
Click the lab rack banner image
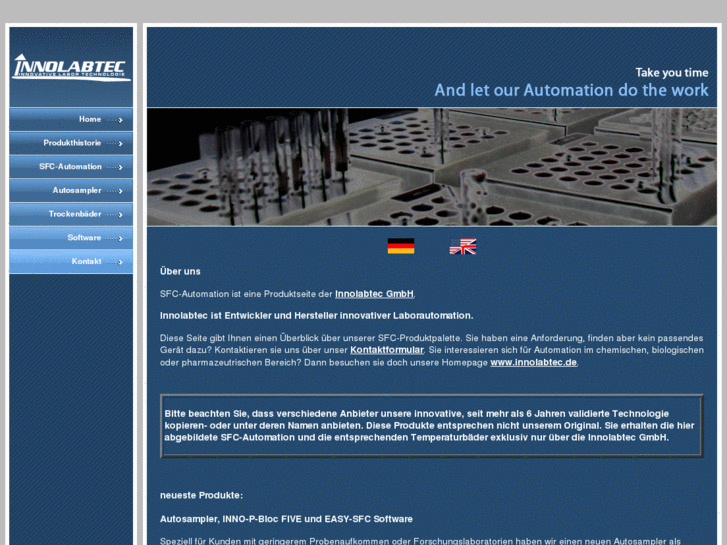pyautogui.click(x=432, y=167)
